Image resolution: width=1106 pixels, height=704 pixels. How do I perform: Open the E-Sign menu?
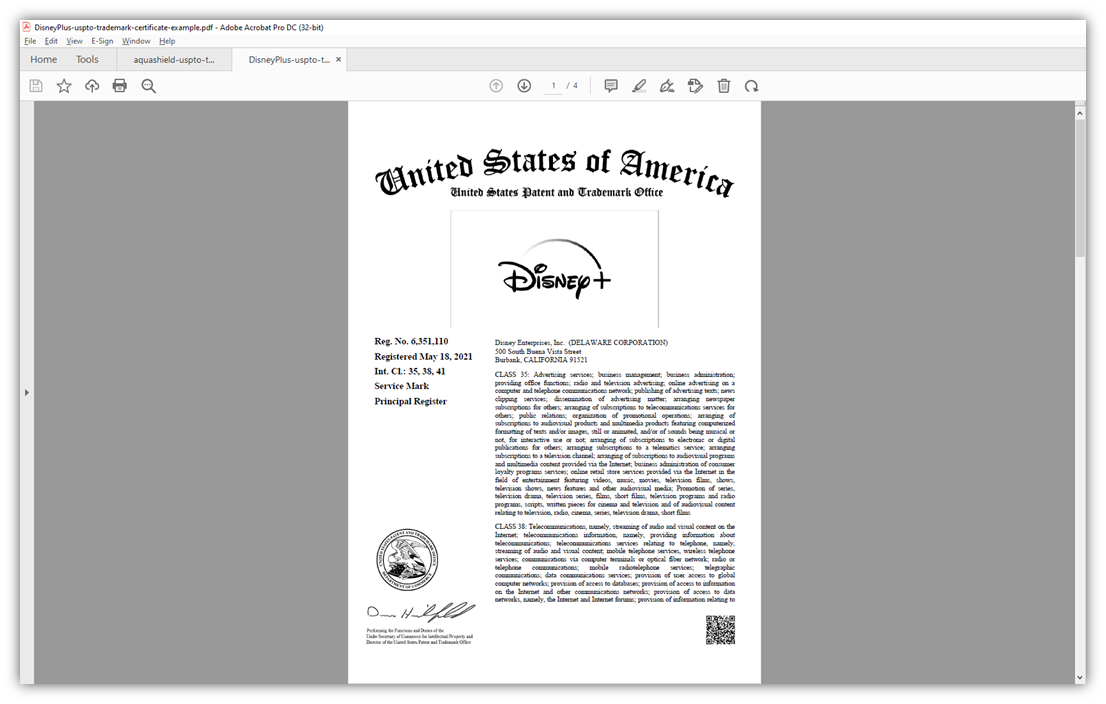102,41
